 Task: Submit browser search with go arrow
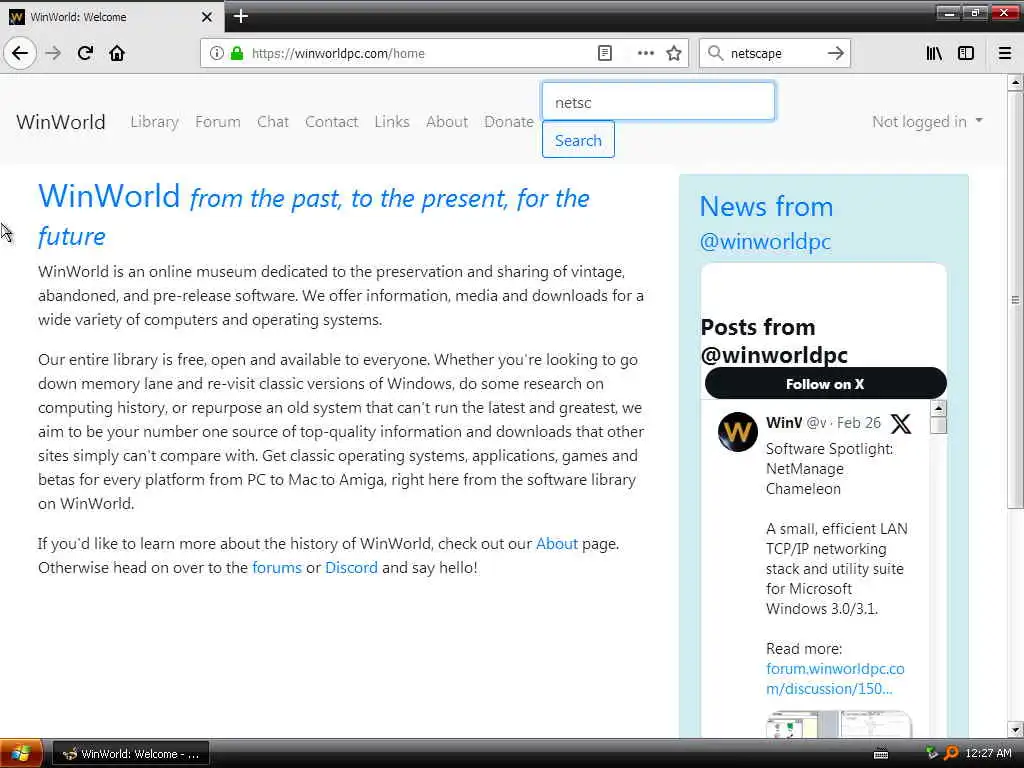tap(835, 53)
